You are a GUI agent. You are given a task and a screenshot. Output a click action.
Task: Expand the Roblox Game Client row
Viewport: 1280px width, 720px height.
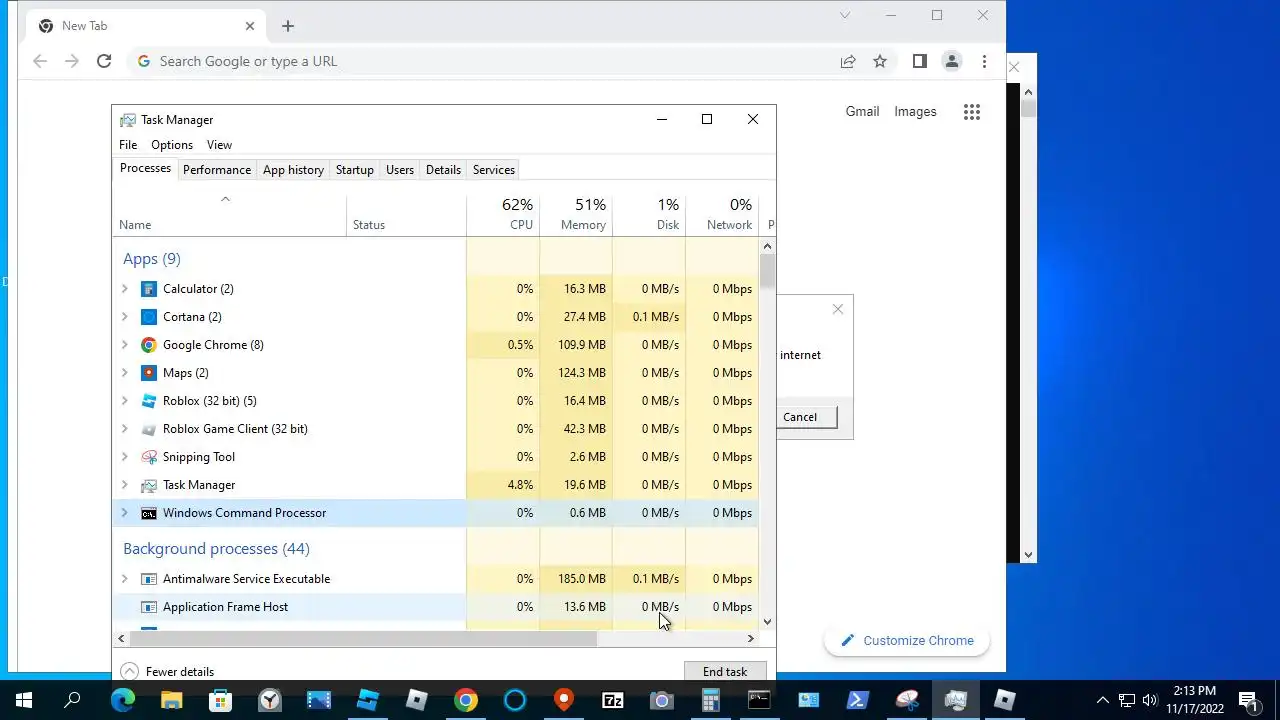(x=125, y=429)
